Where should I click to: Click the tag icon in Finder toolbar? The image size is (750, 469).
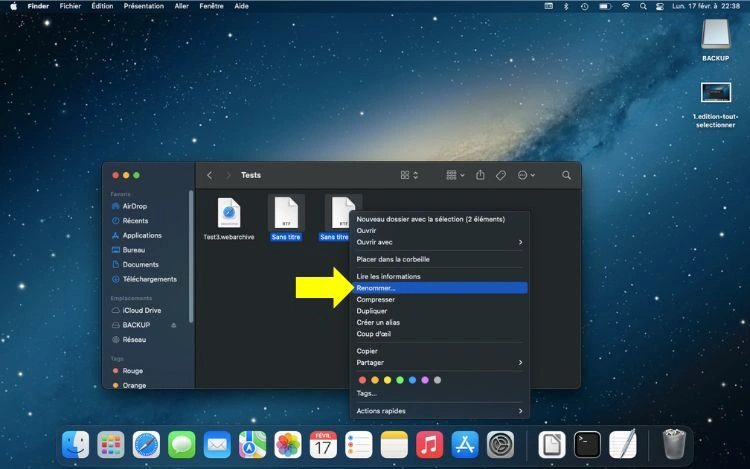tap(501, 175)
